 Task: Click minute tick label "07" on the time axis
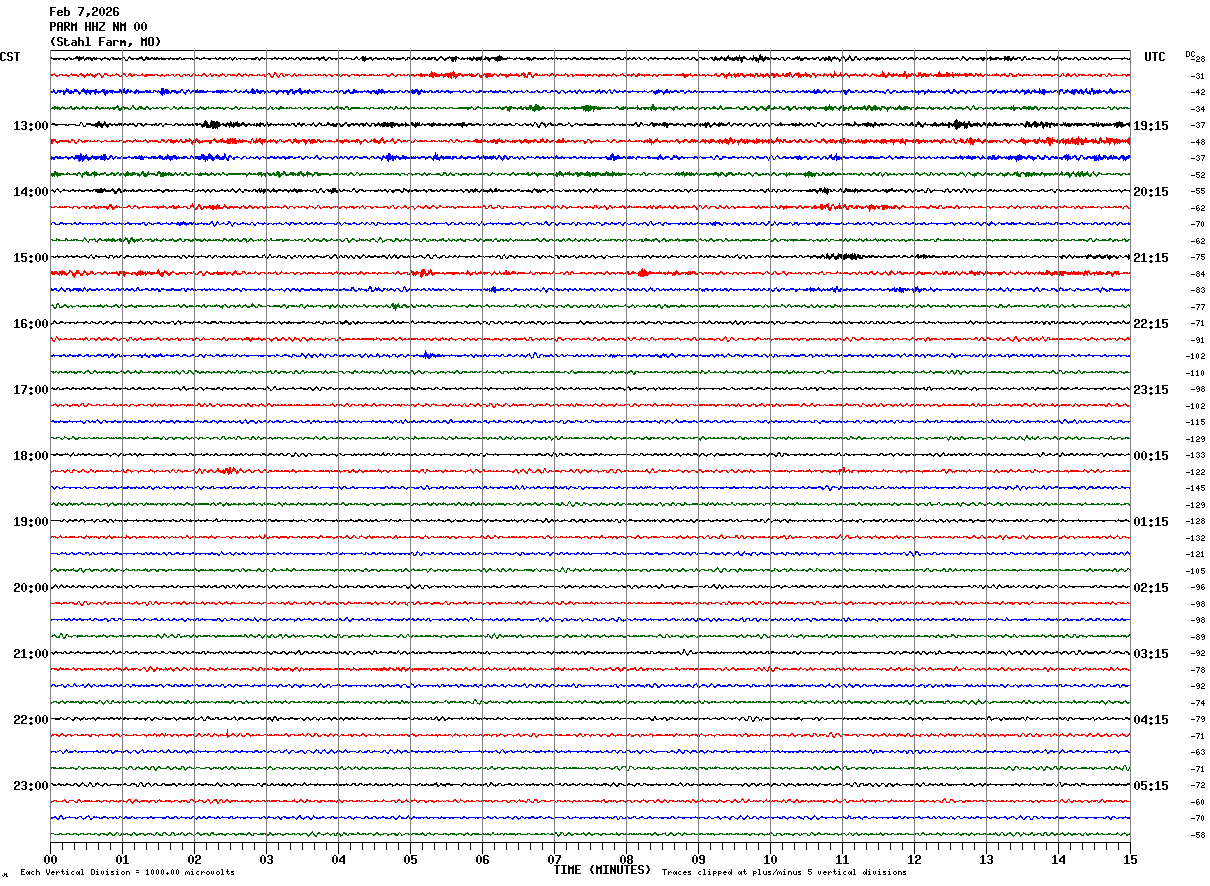pyautogui.click(x=554, y=859)
